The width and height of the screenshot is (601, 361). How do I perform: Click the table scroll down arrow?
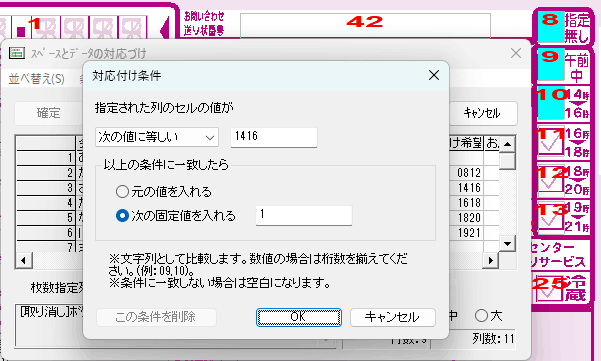pyautogui.click(x=507, y=243)
